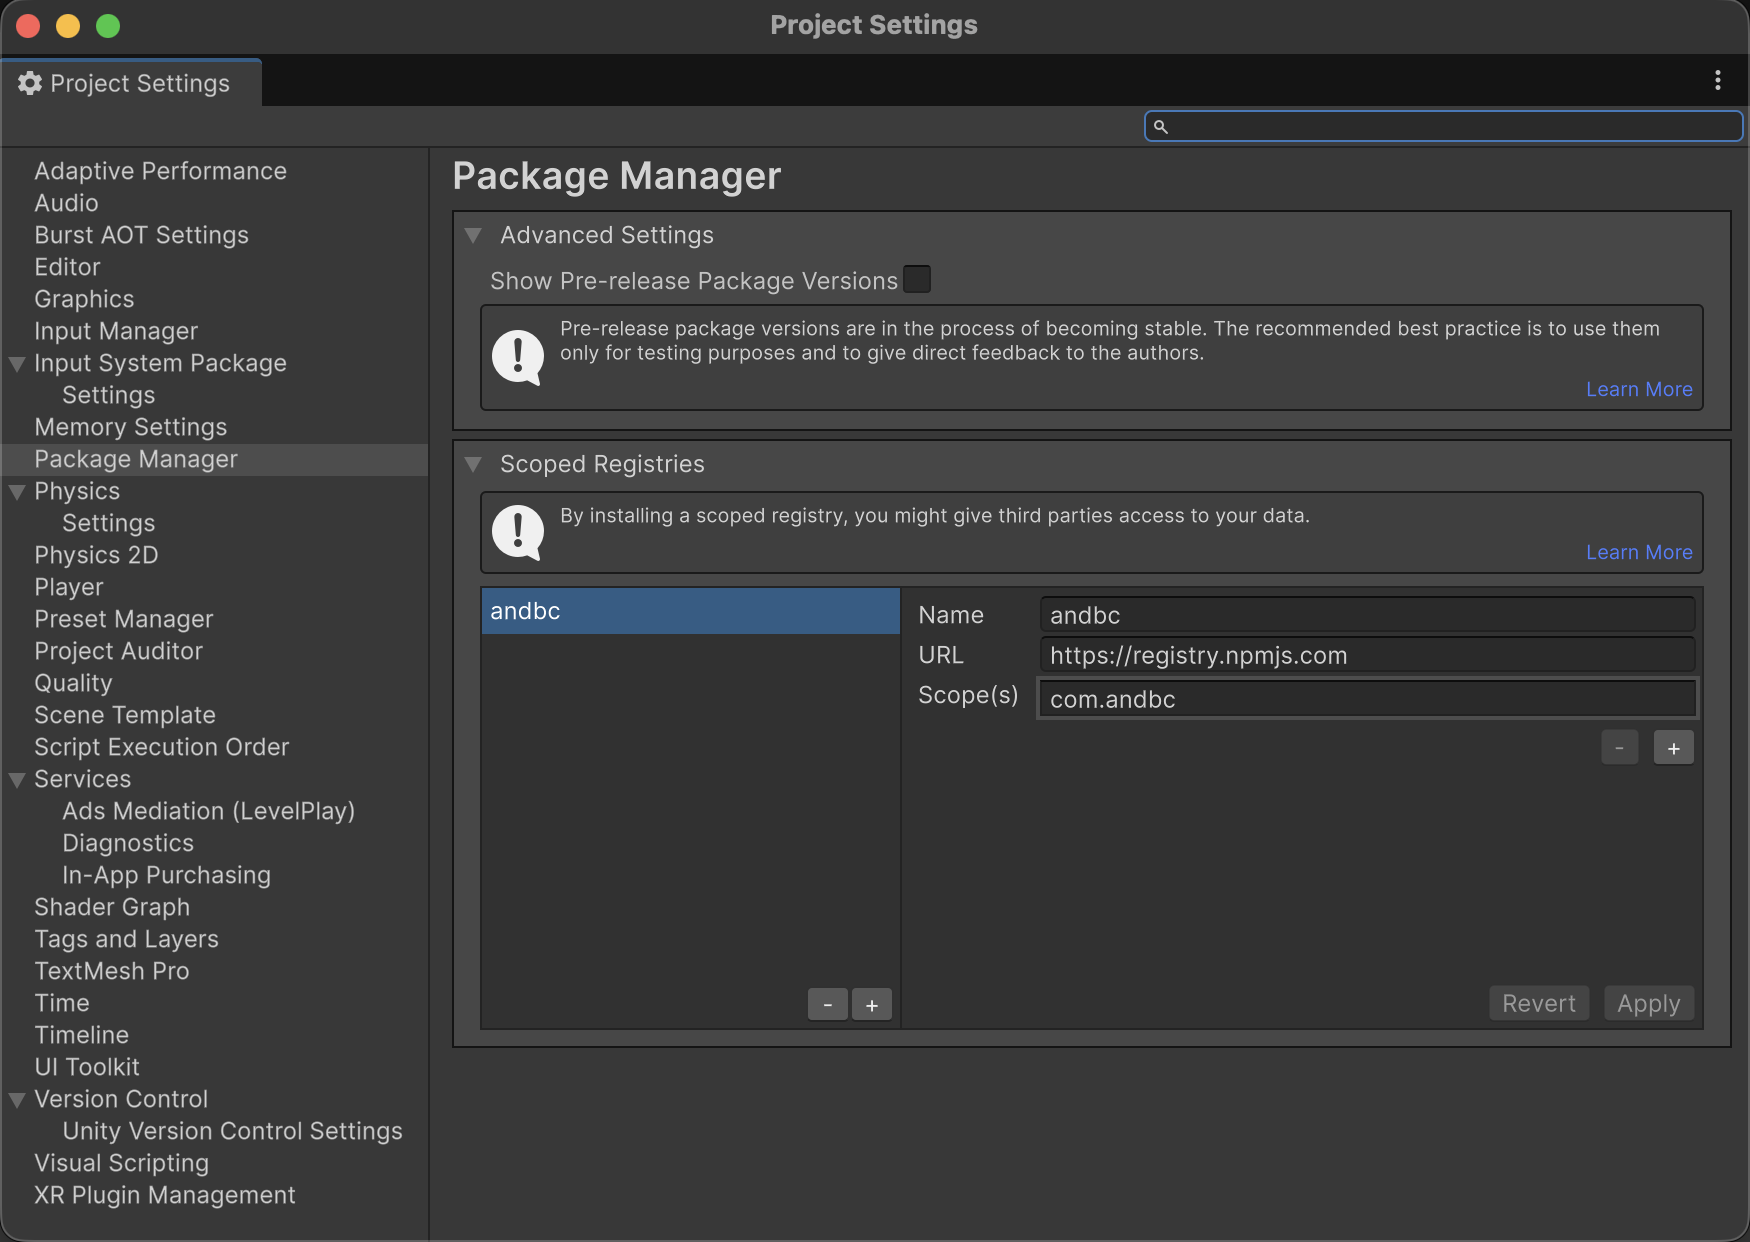Image resolution: width=1750 pixels, height=1242 pixels.
Task: Open Settings under Input System Package
Action: pyautogui.click(x=108, y=395)
